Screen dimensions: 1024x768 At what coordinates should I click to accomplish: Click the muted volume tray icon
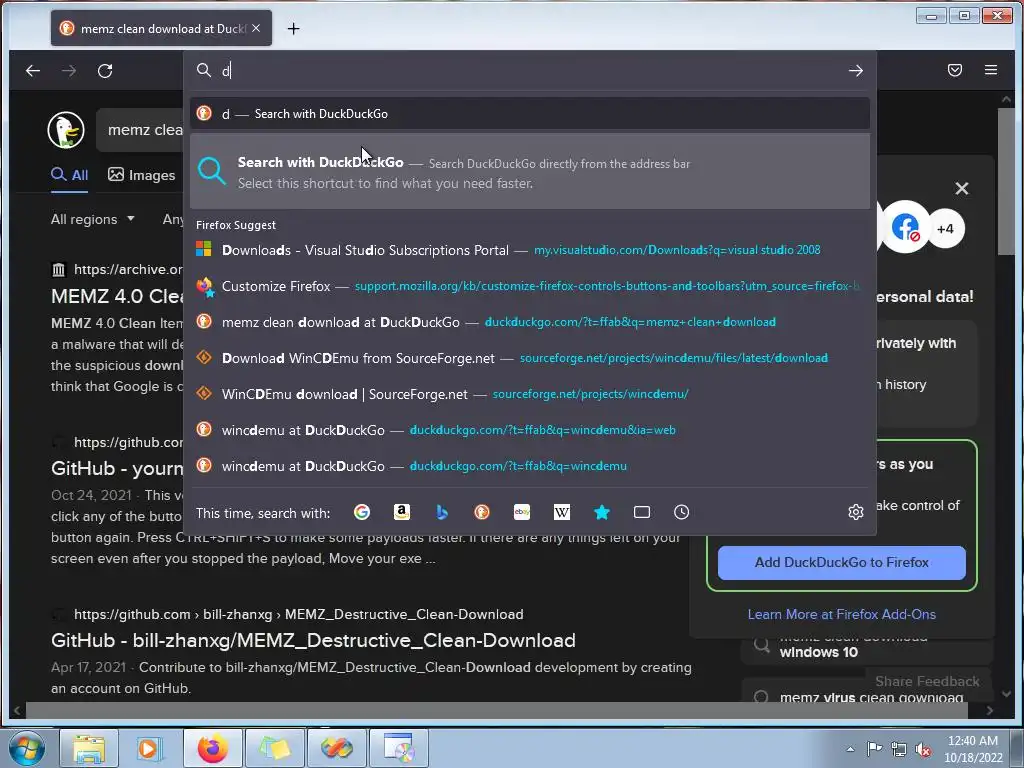(923, 749)
